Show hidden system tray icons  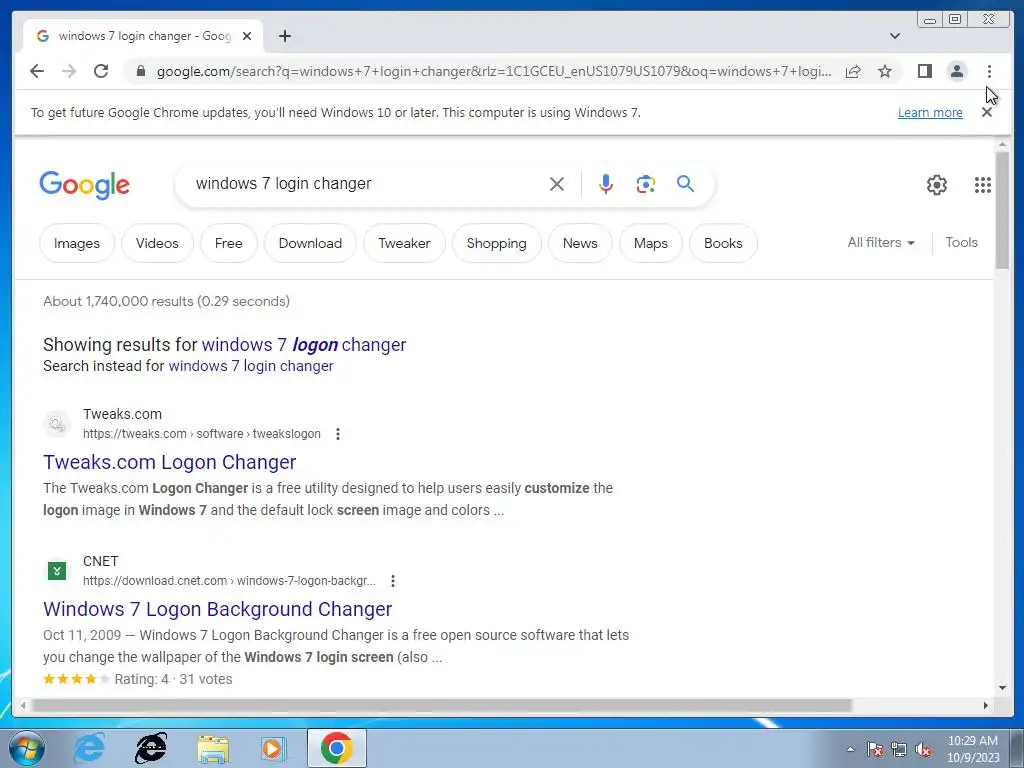(x=850, y=749)
